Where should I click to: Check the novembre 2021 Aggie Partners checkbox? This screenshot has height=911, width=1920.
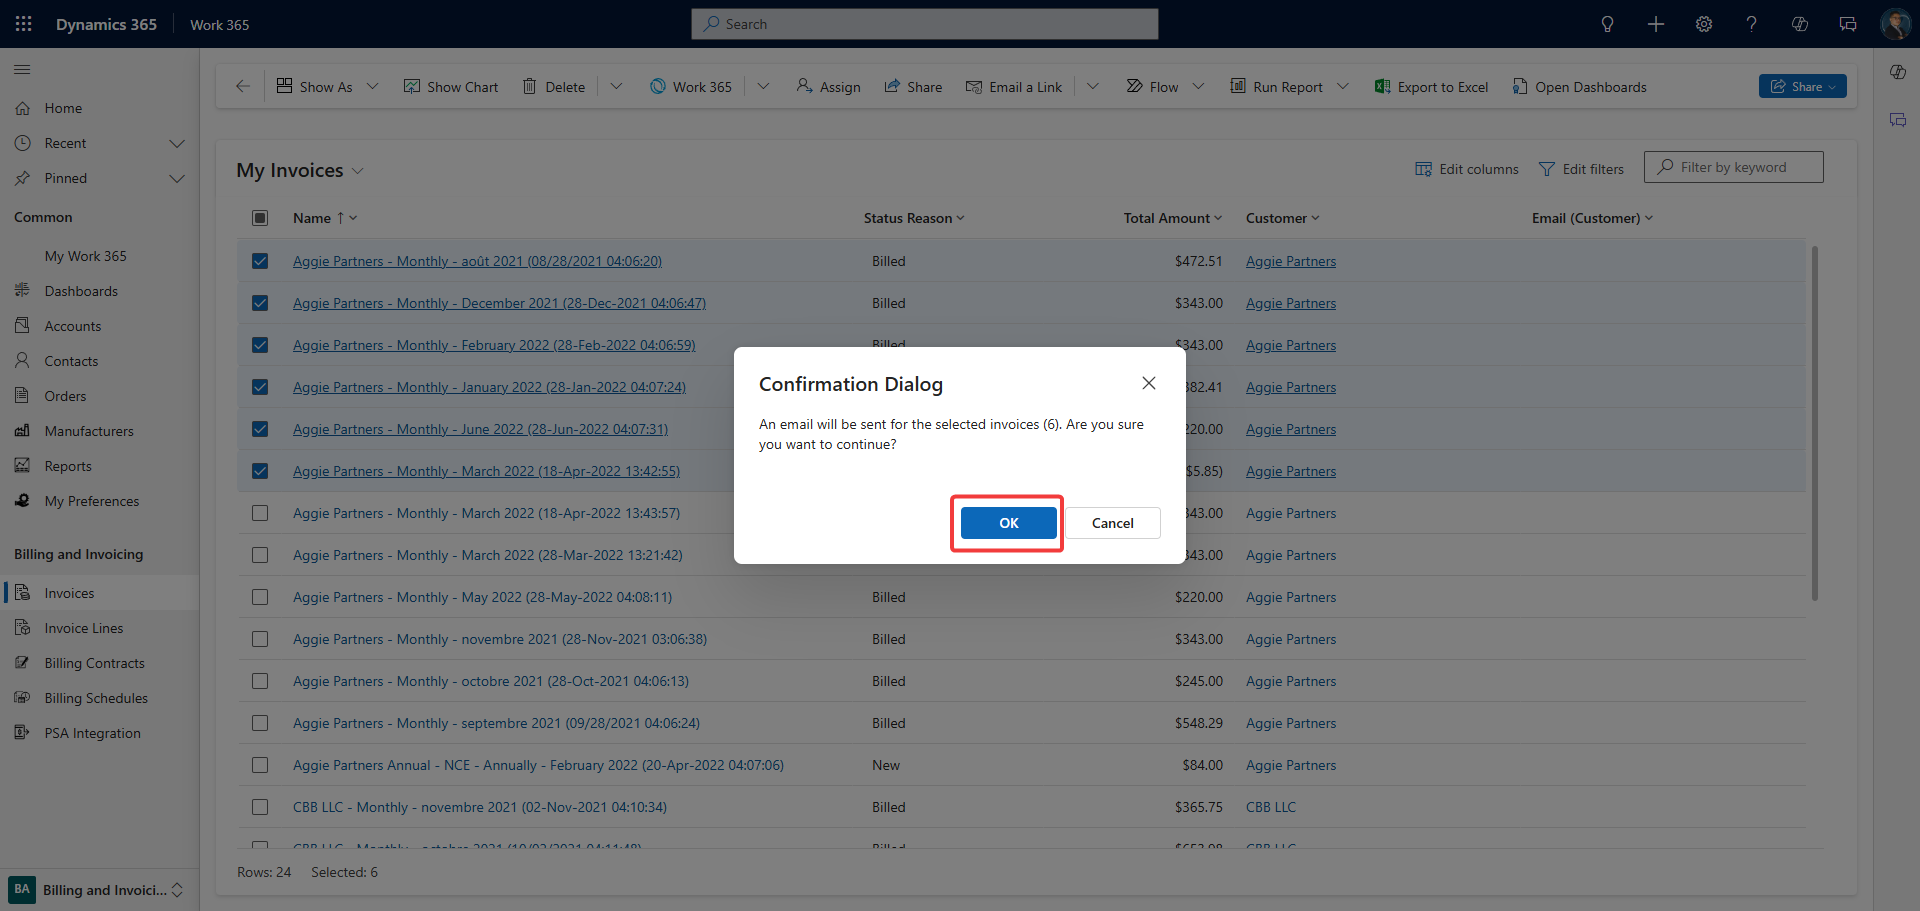pyautogui.click(x=260, y=639)
